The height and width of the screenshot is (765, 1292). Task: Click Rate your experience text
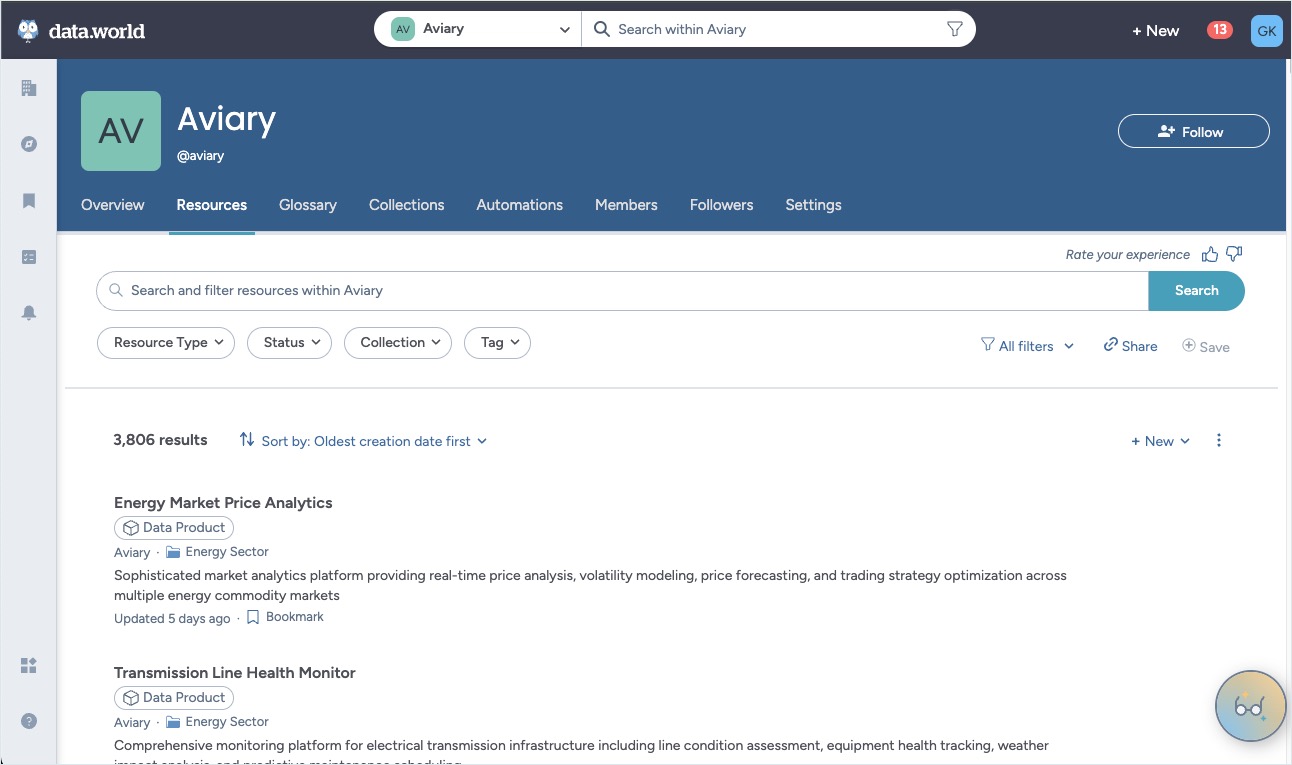(x=1128, y=255)
